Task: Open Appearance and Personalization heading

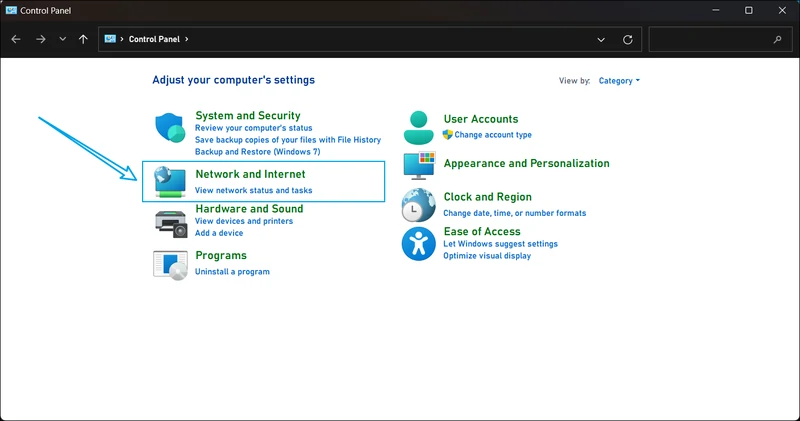Action: tap(527, 163)
